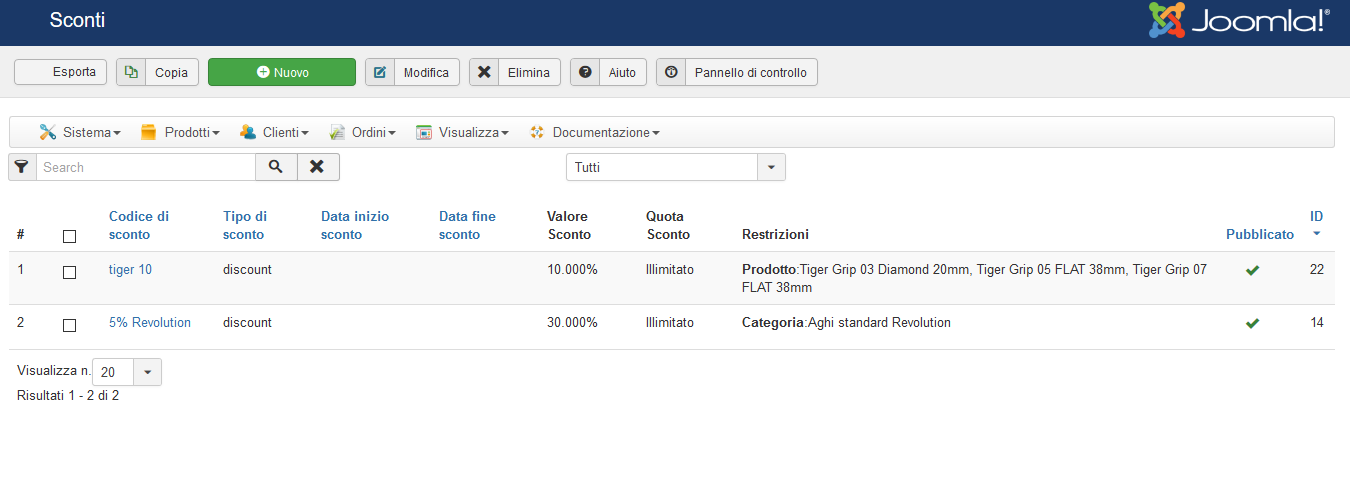Click the Pannello di controllo icon
The image size is (1350, 494).
click(671, 73)
